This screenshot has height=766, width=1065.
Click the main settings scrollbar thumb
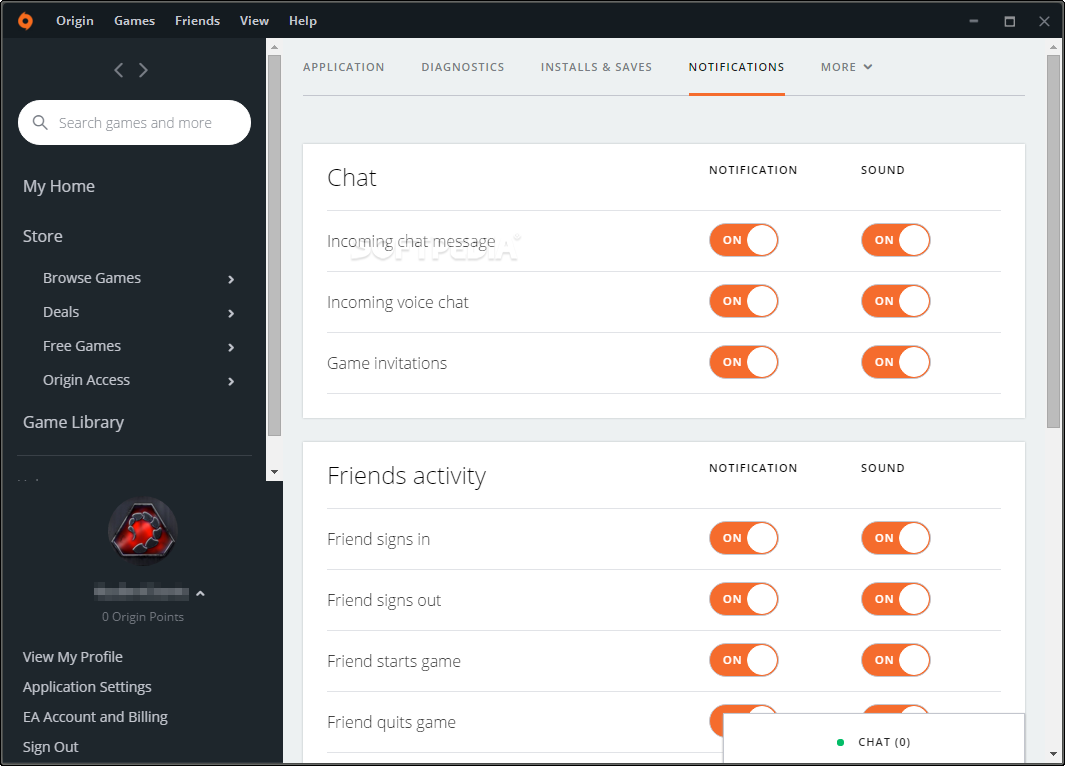coord(1053,241)
